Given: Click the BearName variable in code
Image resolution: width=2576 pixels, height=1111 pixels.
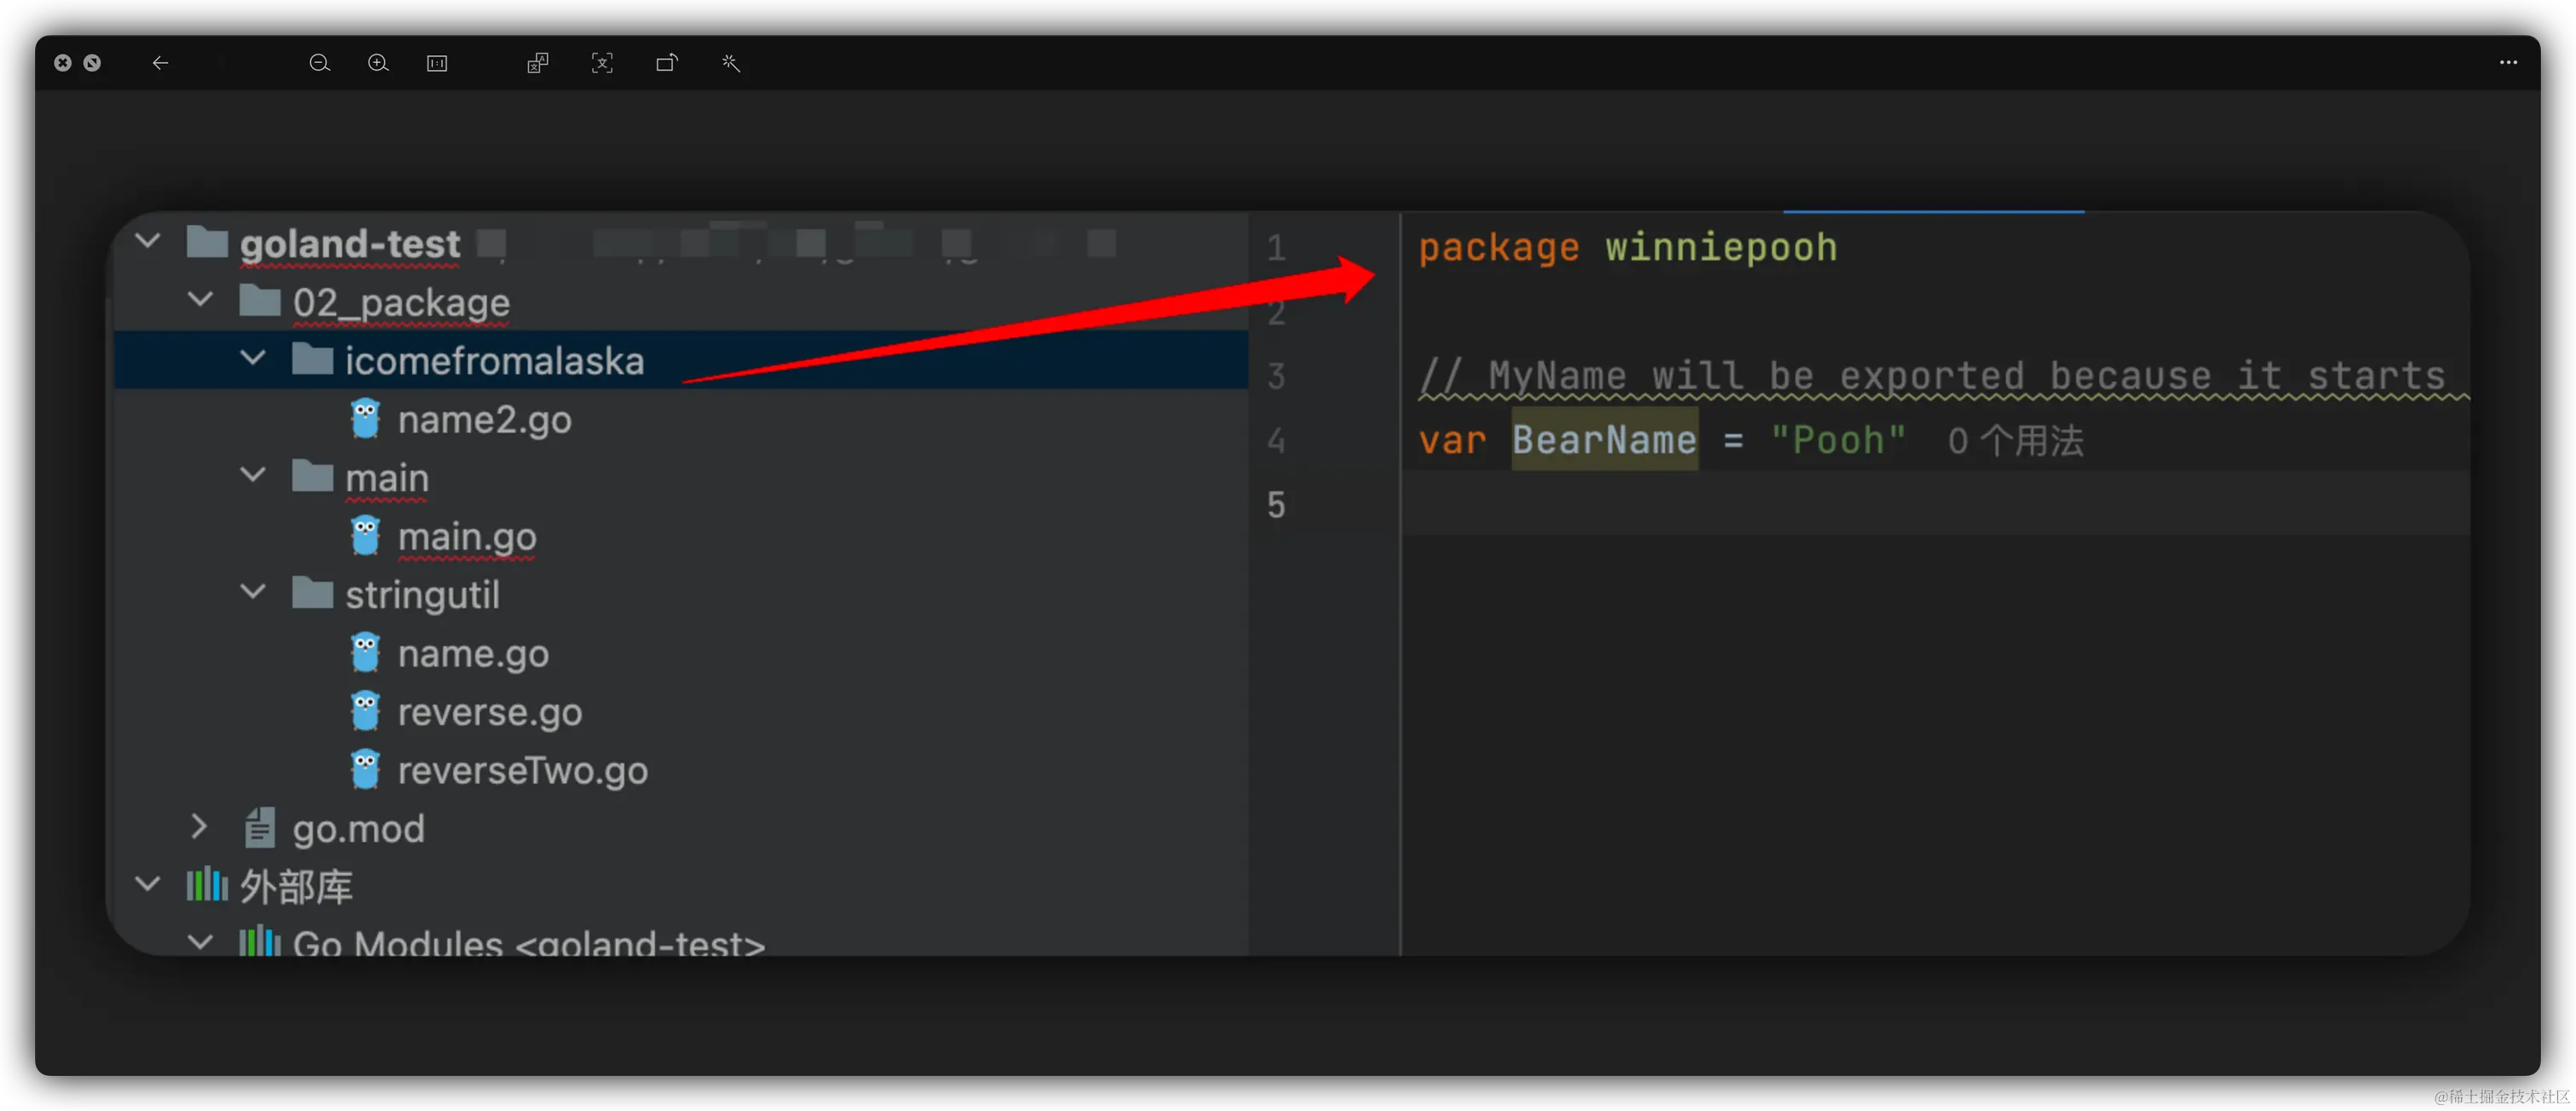Looking at the screenshot, I should click(1604, 440).
